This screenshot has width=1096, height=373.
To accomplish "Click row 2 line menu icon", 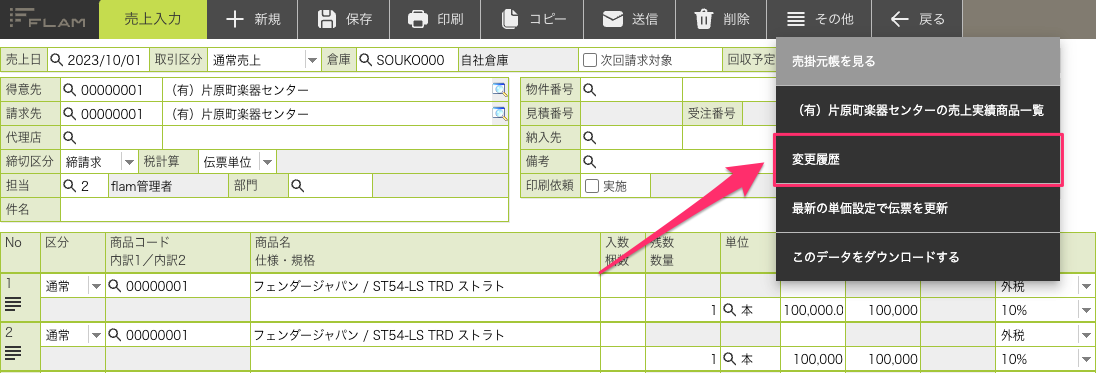I will (14, 352).
